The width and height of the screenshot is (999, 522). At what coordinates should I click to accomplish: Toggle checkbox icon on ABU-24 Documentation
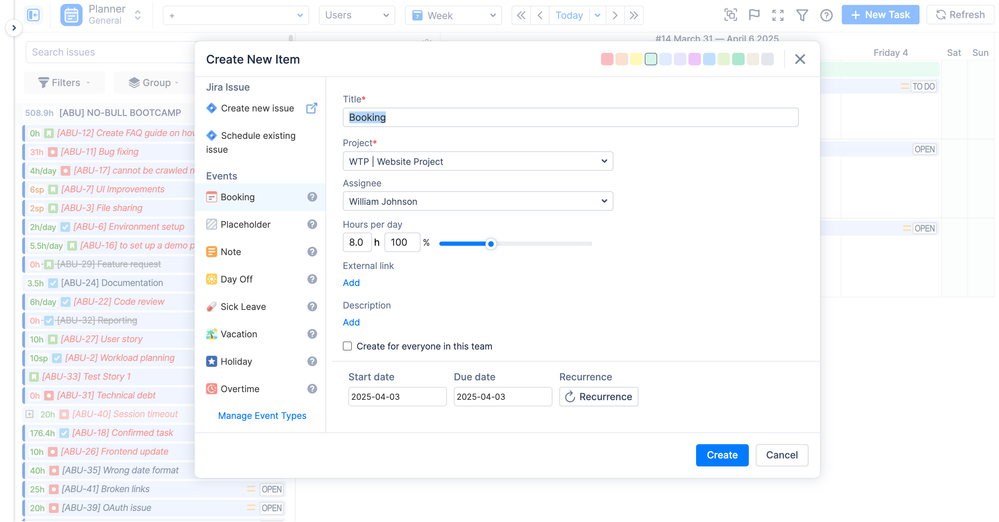[x=53, y=283]
